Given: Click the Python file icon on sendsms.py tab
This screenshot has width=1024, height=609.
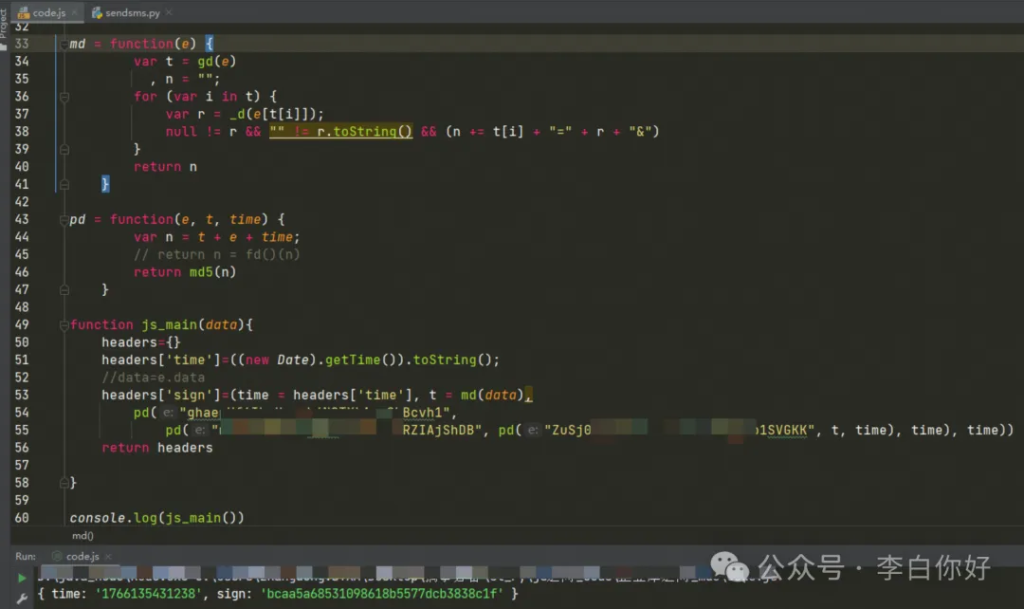Looking at the screenshot, I should click(97, 13).
